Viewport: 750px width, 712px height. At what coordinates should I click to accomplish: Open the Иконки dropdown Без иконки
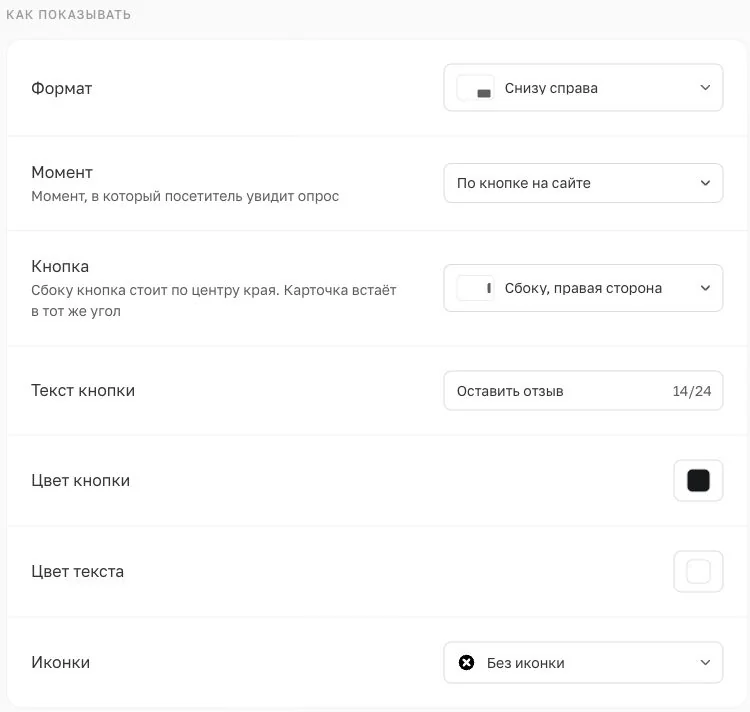pyautogui.click(x=583, y=662)
